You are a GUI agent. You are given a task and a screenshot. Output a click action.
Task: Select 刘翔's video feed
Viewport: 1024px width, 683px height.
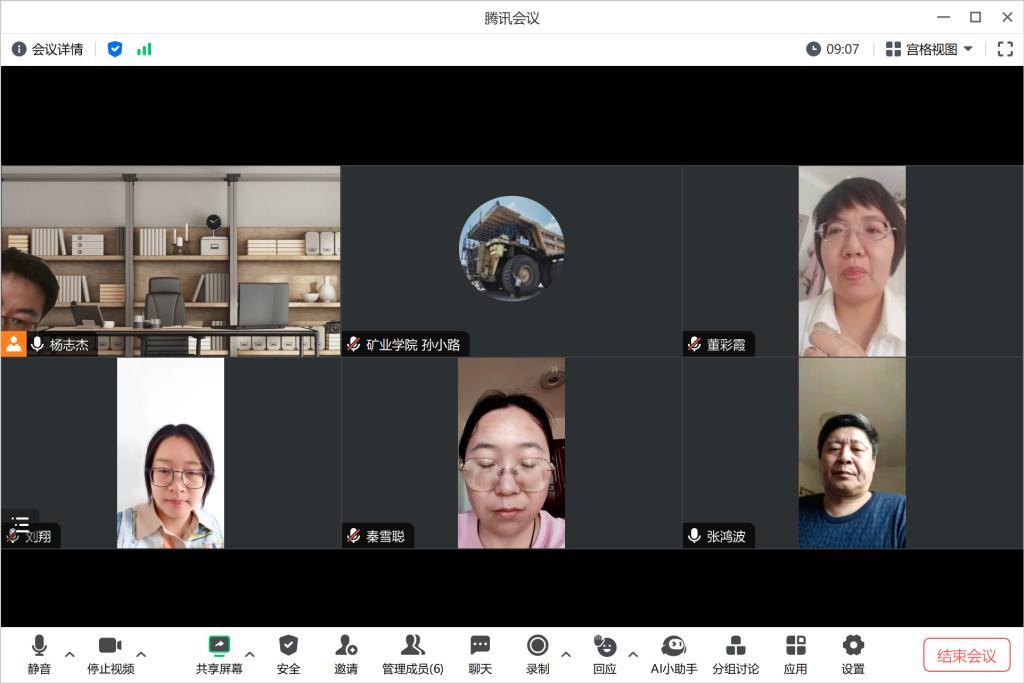coord(170,453)
